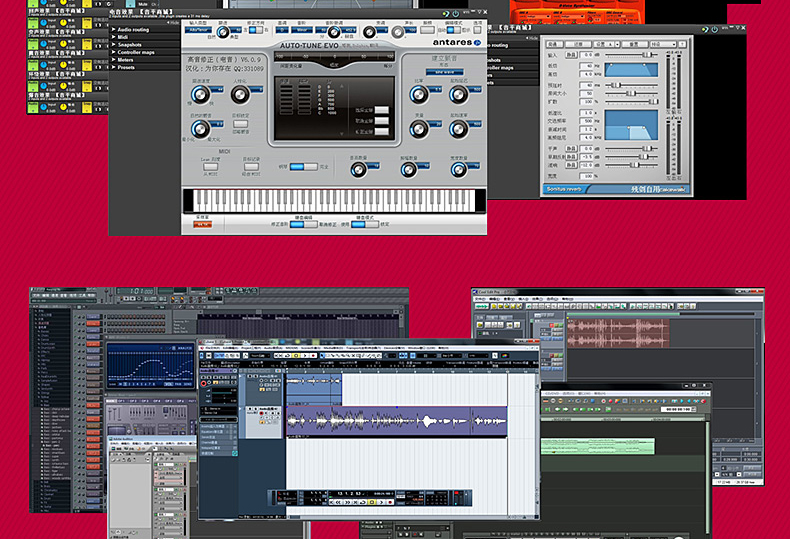Click yellow stop button in Cubase floating transport
Screen dimensions: 790x539
(372, 502)
